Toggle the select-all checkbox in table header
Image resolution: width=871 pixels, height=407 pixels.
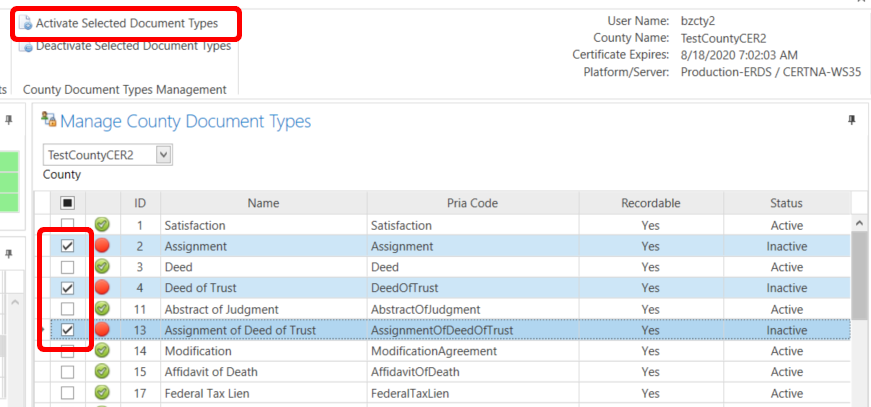(x=68, y=203)
